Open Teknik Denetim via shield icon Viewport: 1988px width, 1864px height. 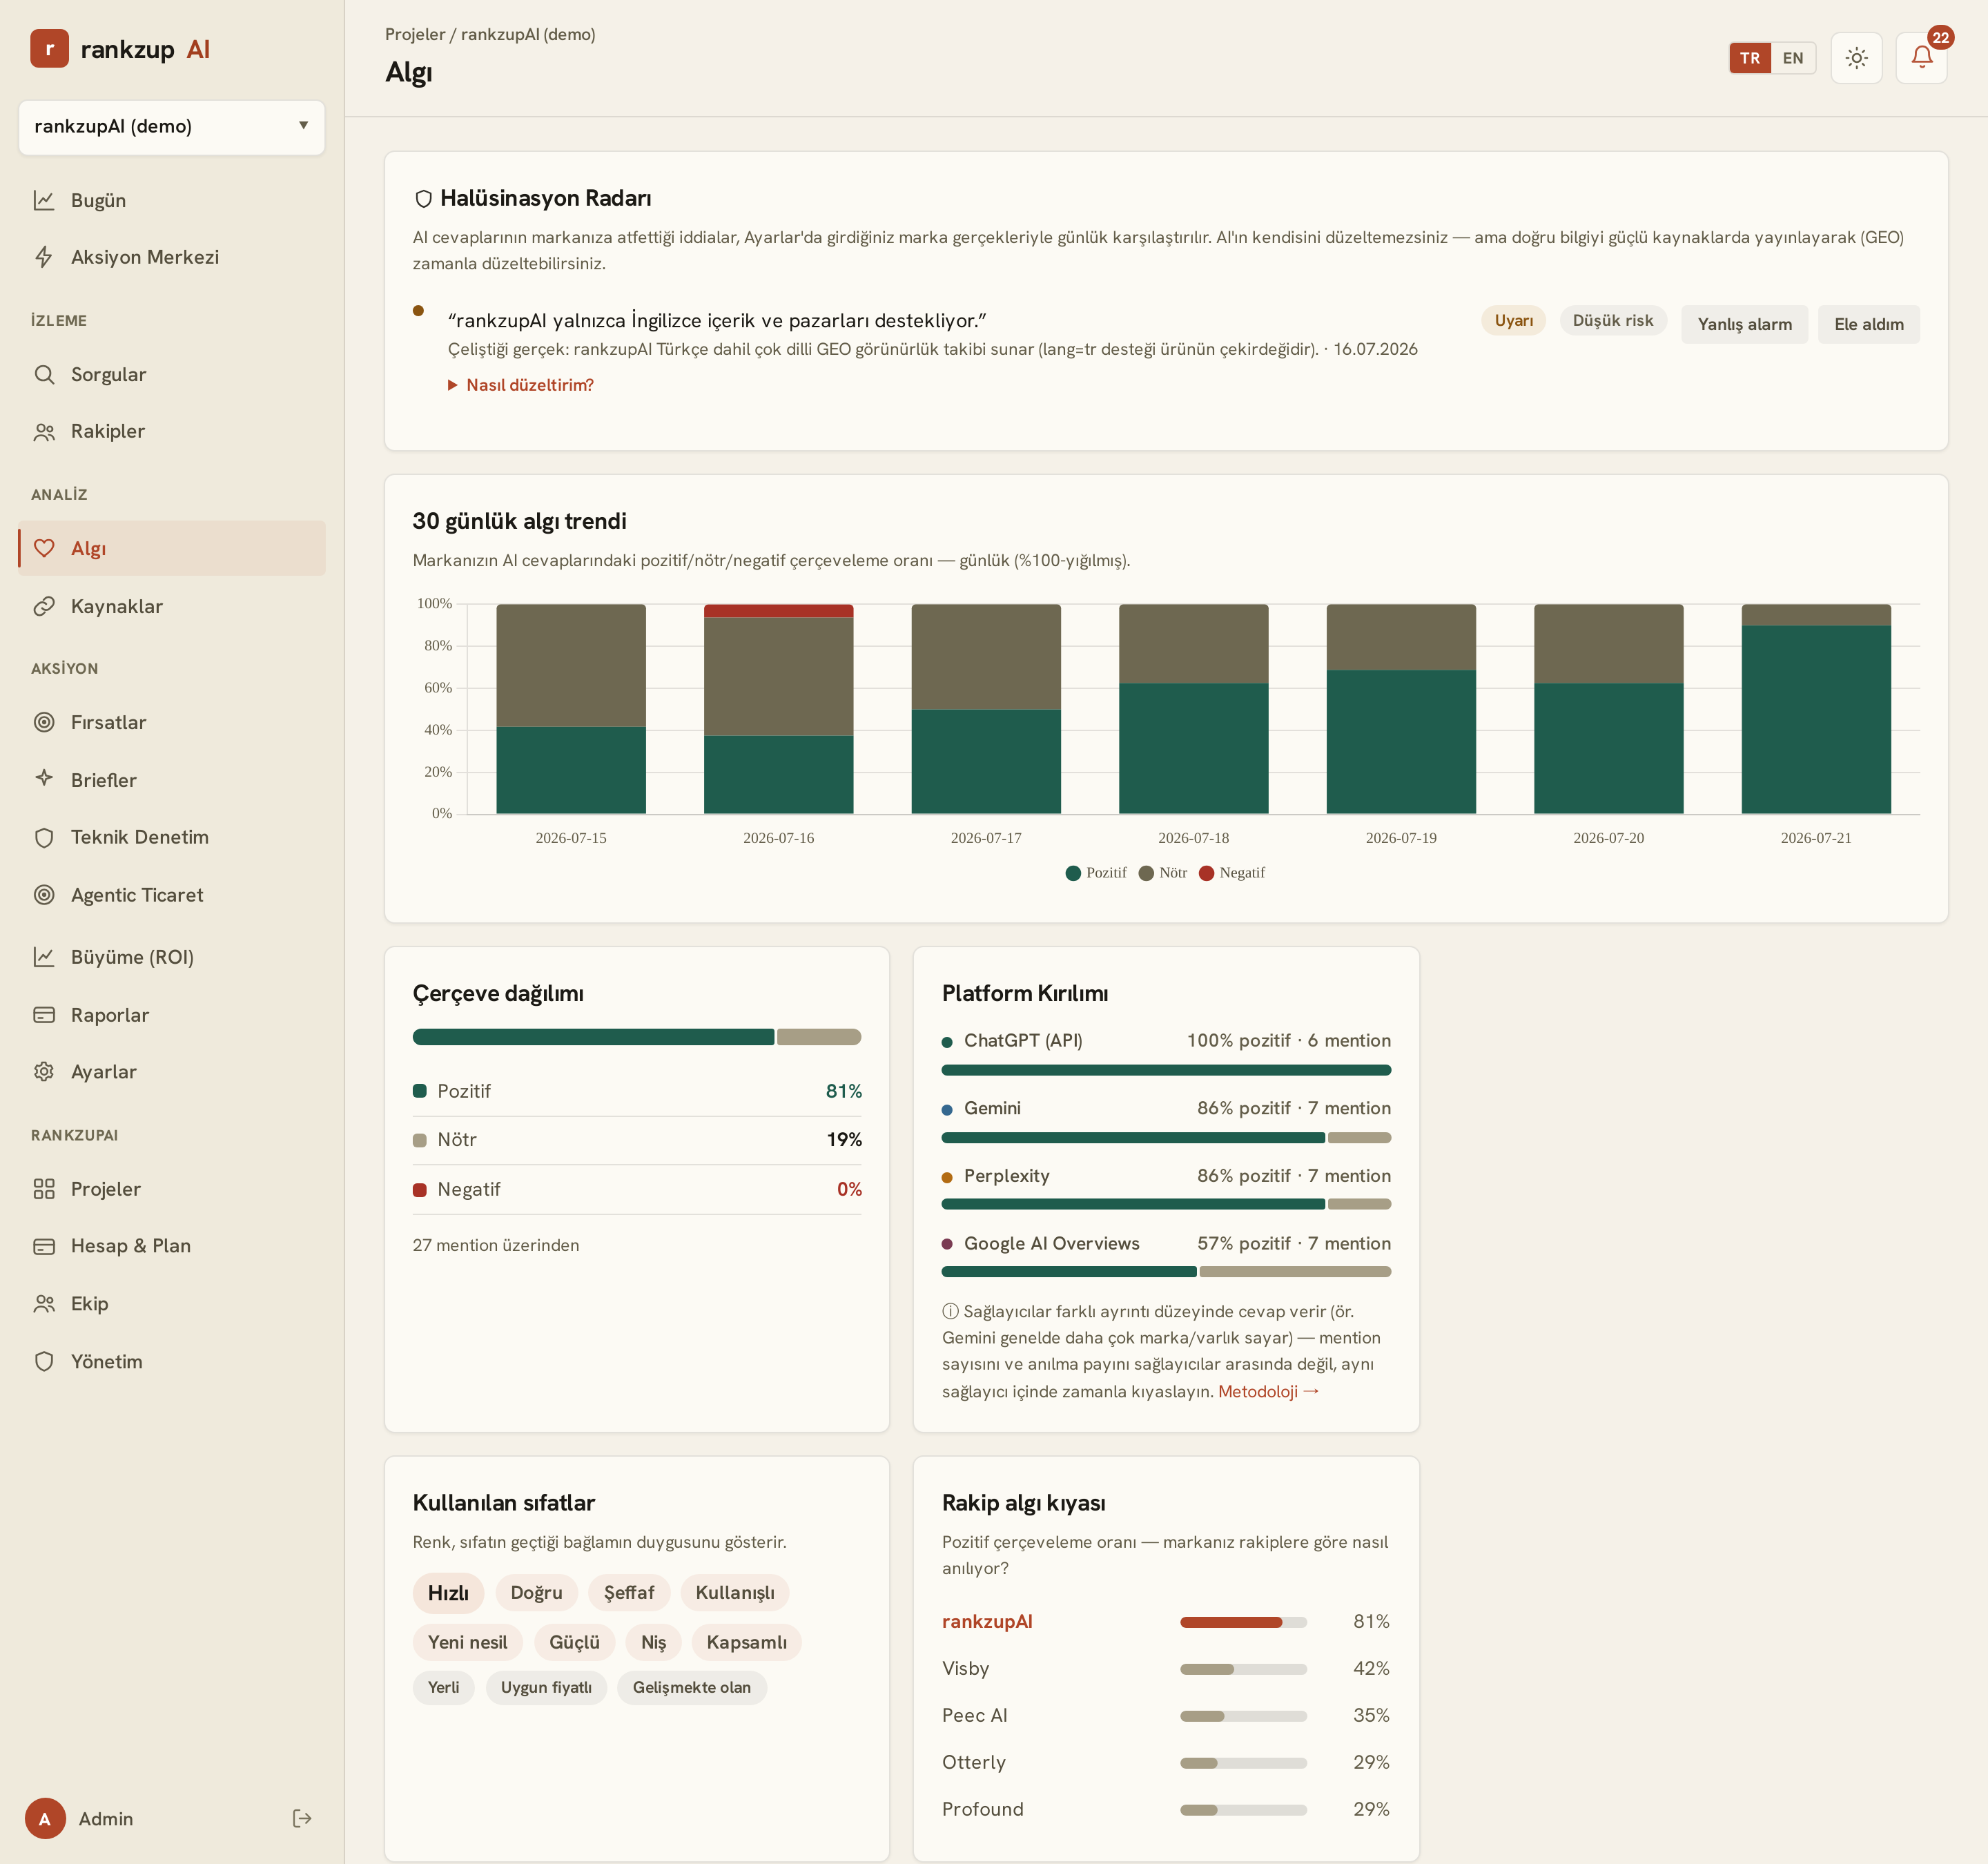pos(44,837)
